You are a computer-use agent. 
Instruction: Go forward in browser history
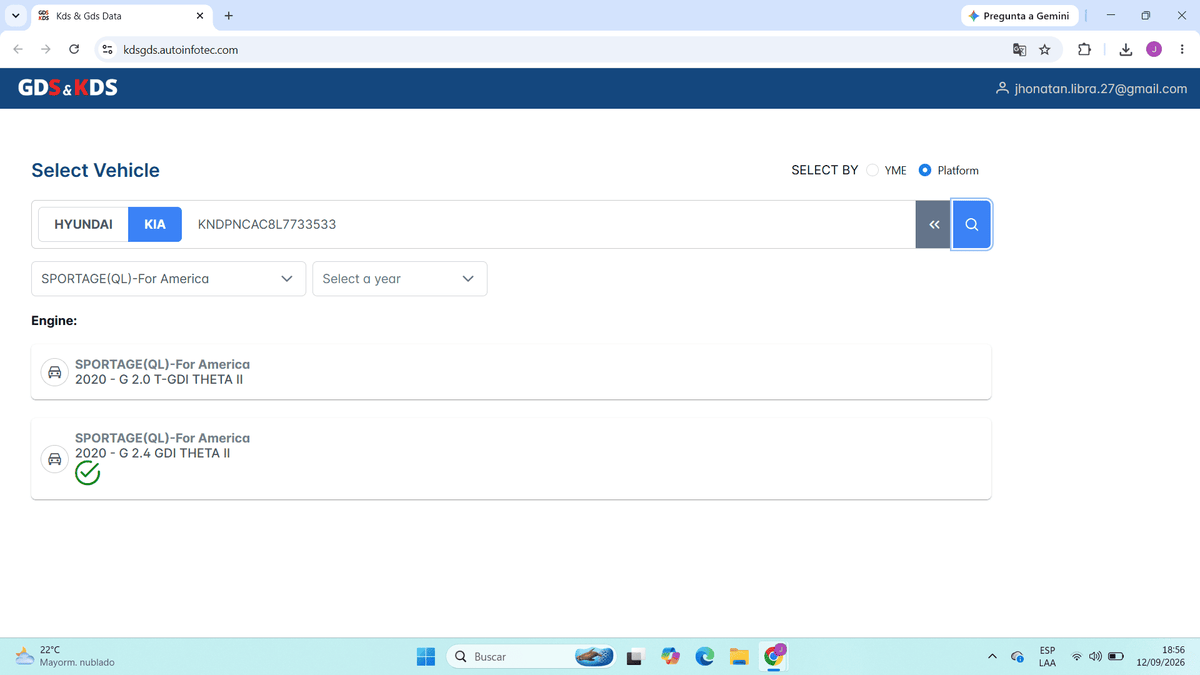click(x=46, y=49)
